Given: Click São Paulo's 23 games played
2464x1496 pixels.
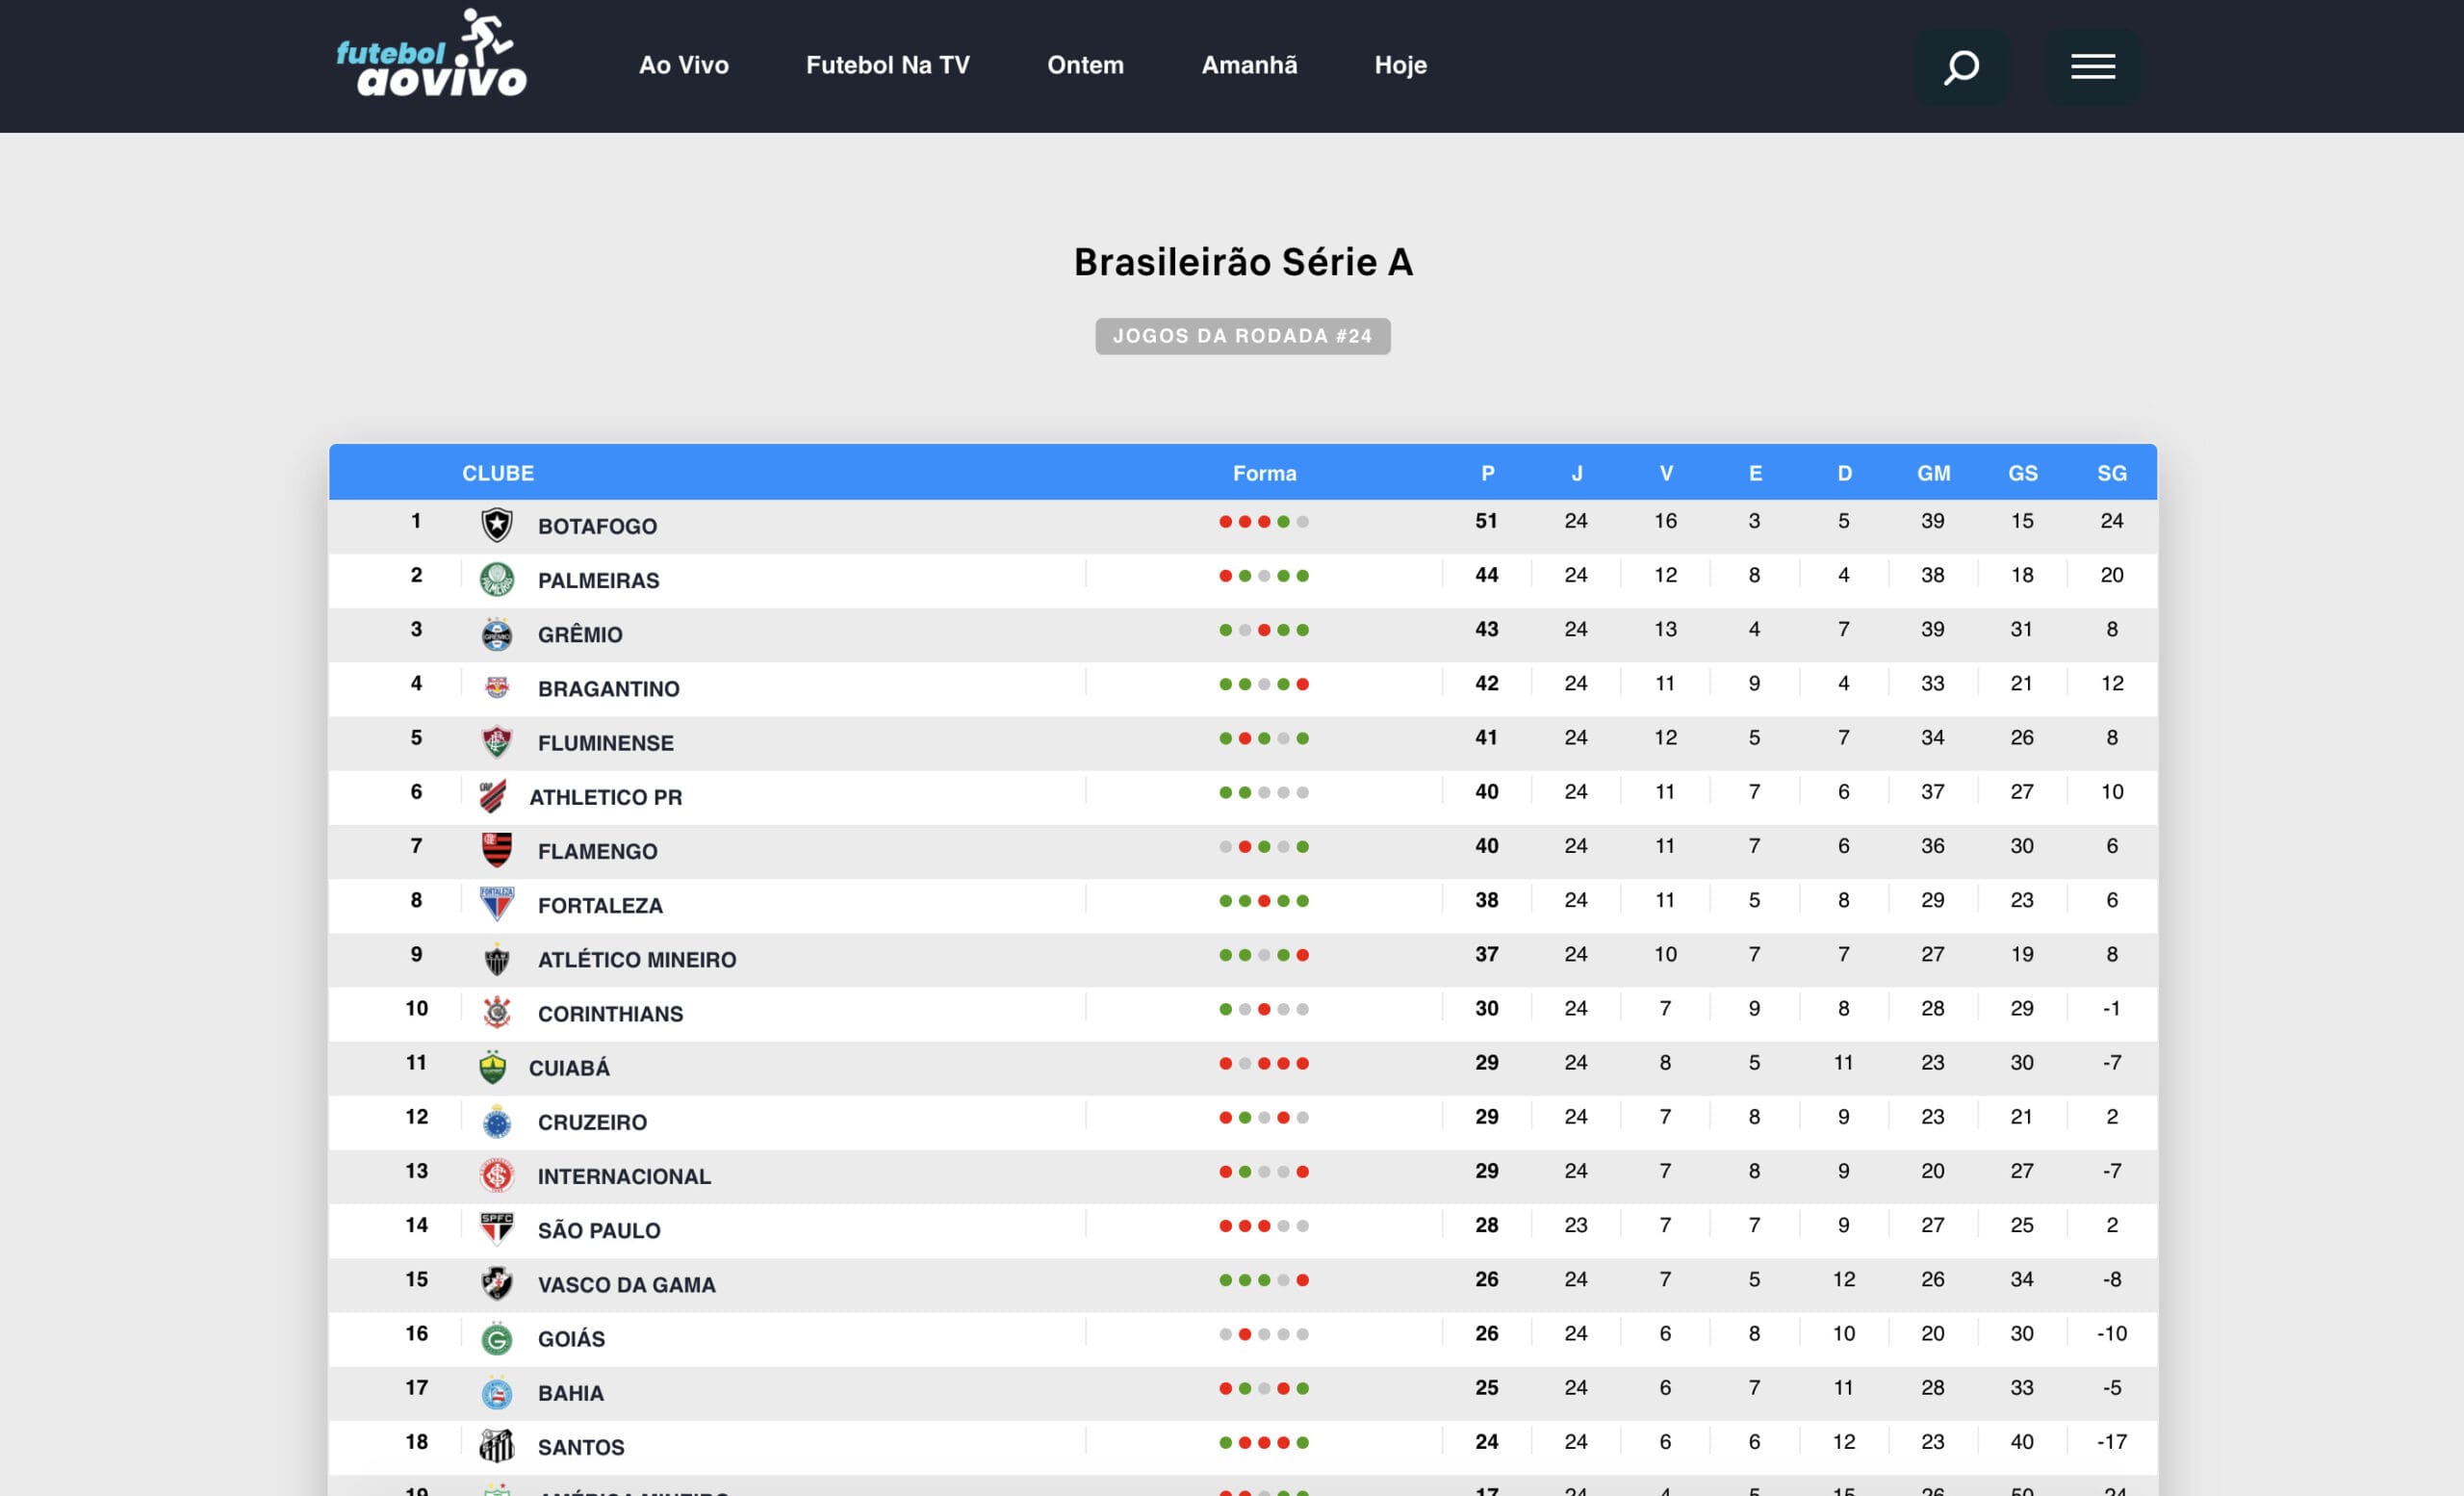Looking at the screenshot, I should pyautogui.click(x=1575, y=1225).
